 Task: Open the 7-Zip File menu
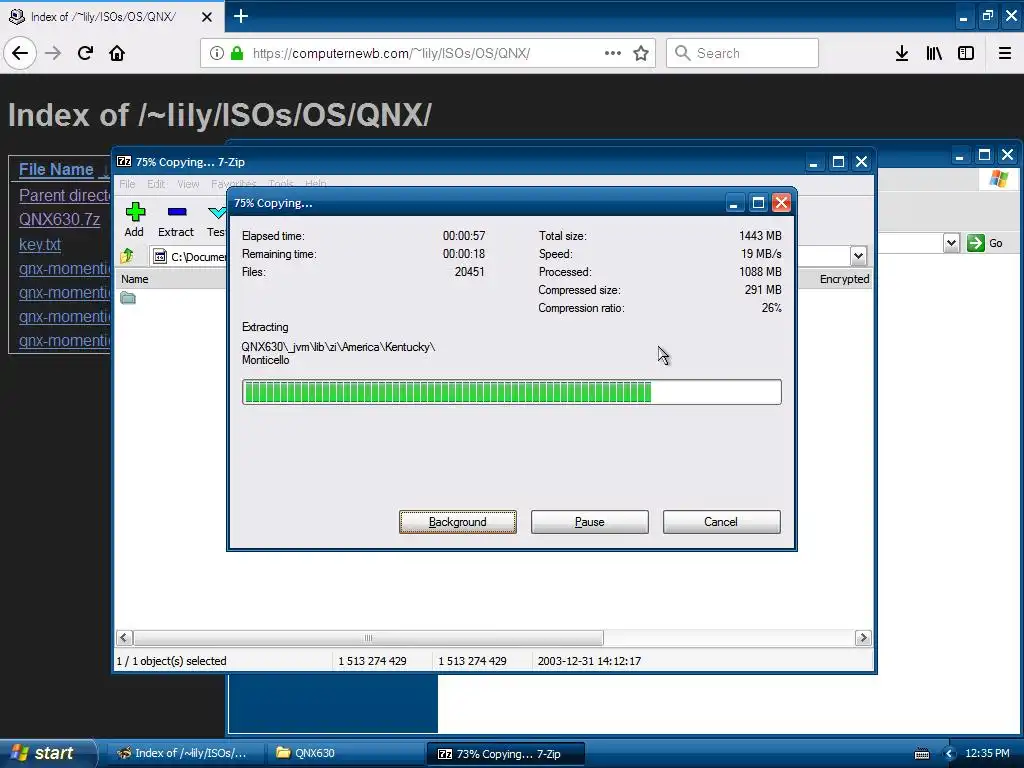pos(127,184)
